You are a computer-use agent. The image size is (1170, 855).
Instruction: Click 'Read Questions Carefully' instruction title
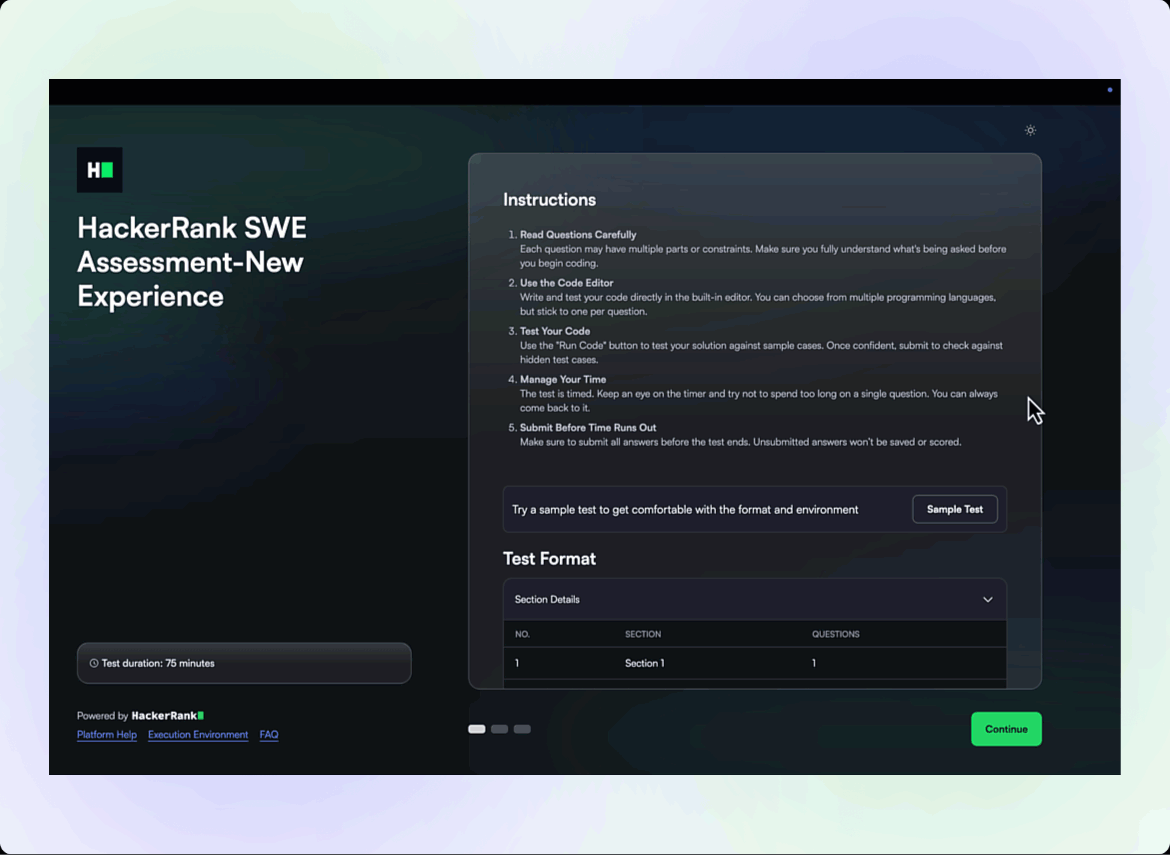pos(578,235)
